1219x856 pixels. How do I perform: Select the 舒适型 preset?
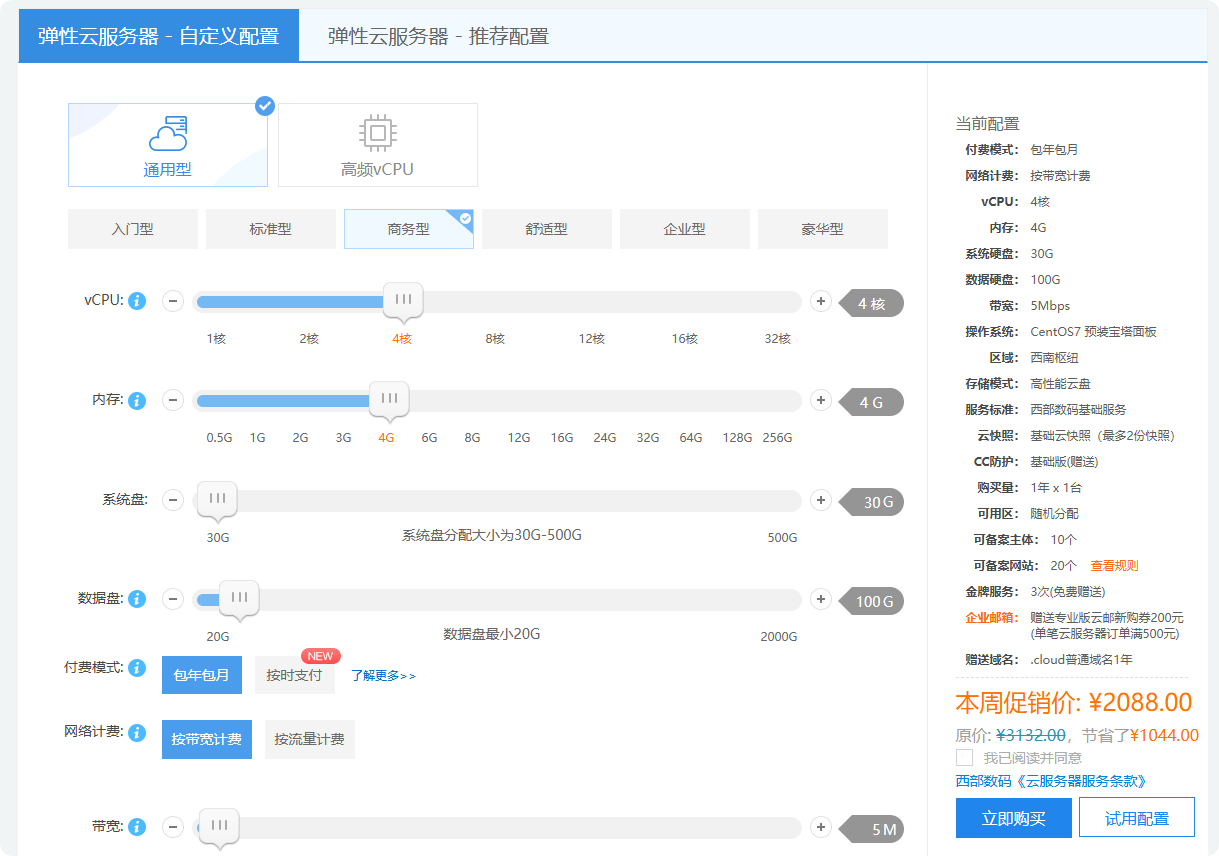pos(547,229)
